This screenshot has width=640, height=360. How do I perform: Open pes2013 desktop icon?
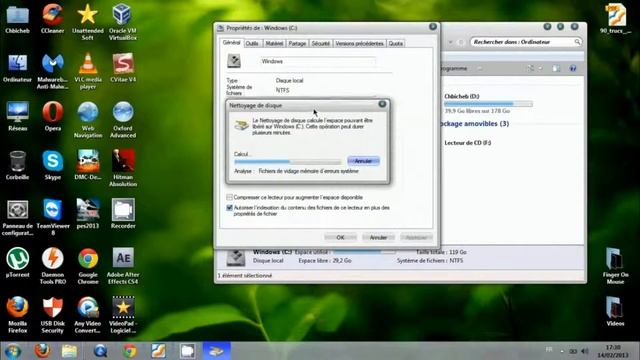click(87, 213)
